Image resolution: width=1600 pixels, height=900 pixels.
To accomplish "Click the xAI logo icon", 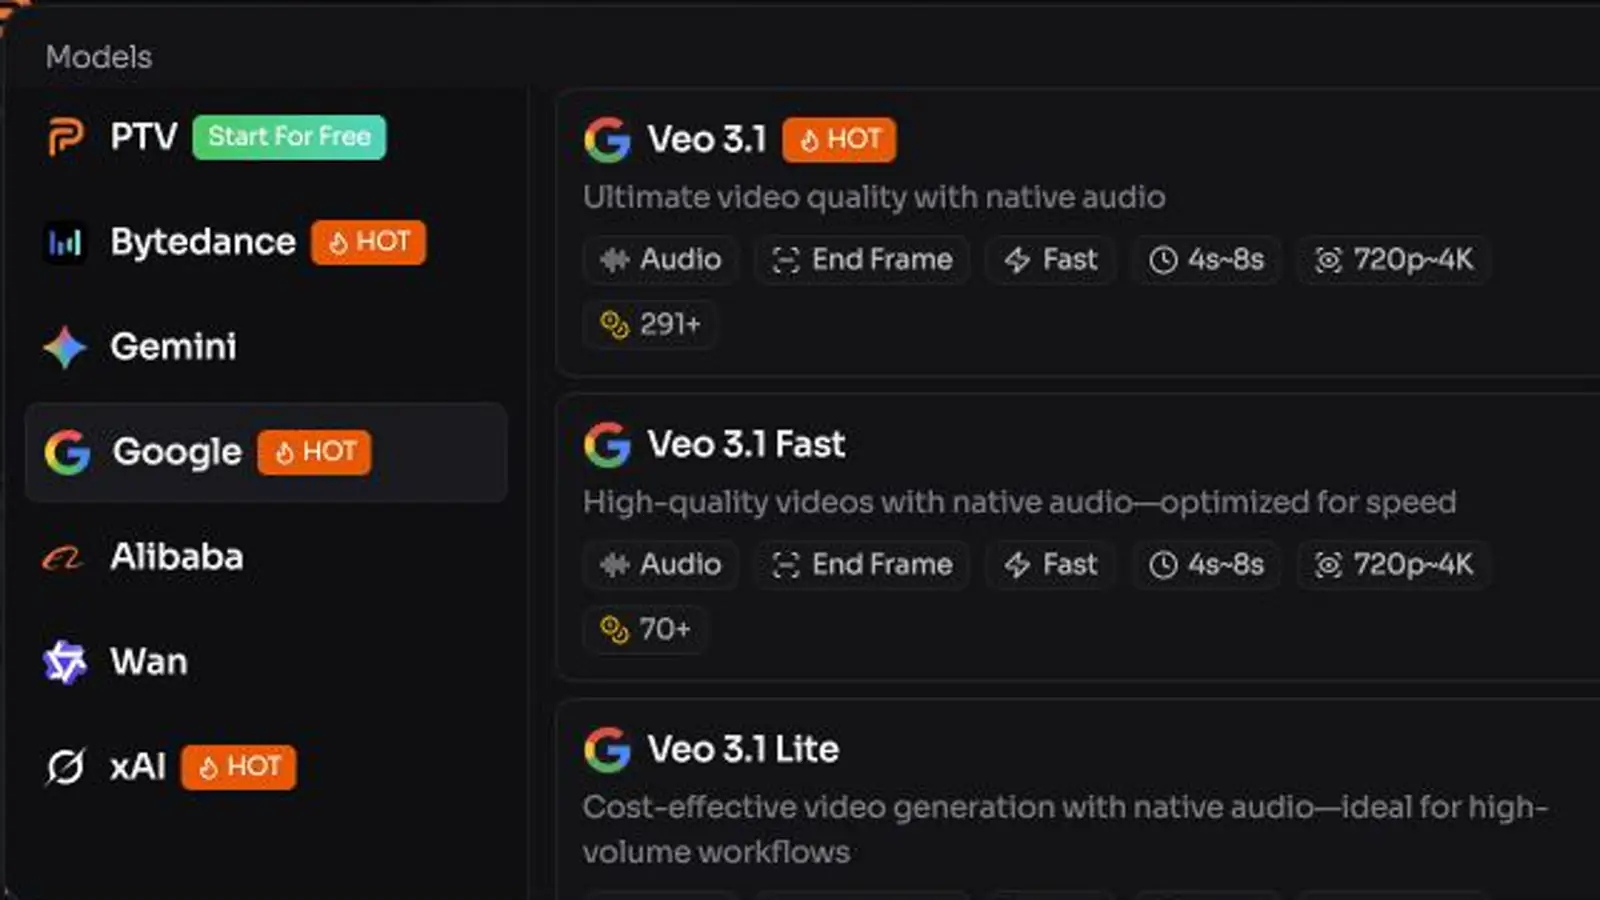I will click(x=66, y=767).
